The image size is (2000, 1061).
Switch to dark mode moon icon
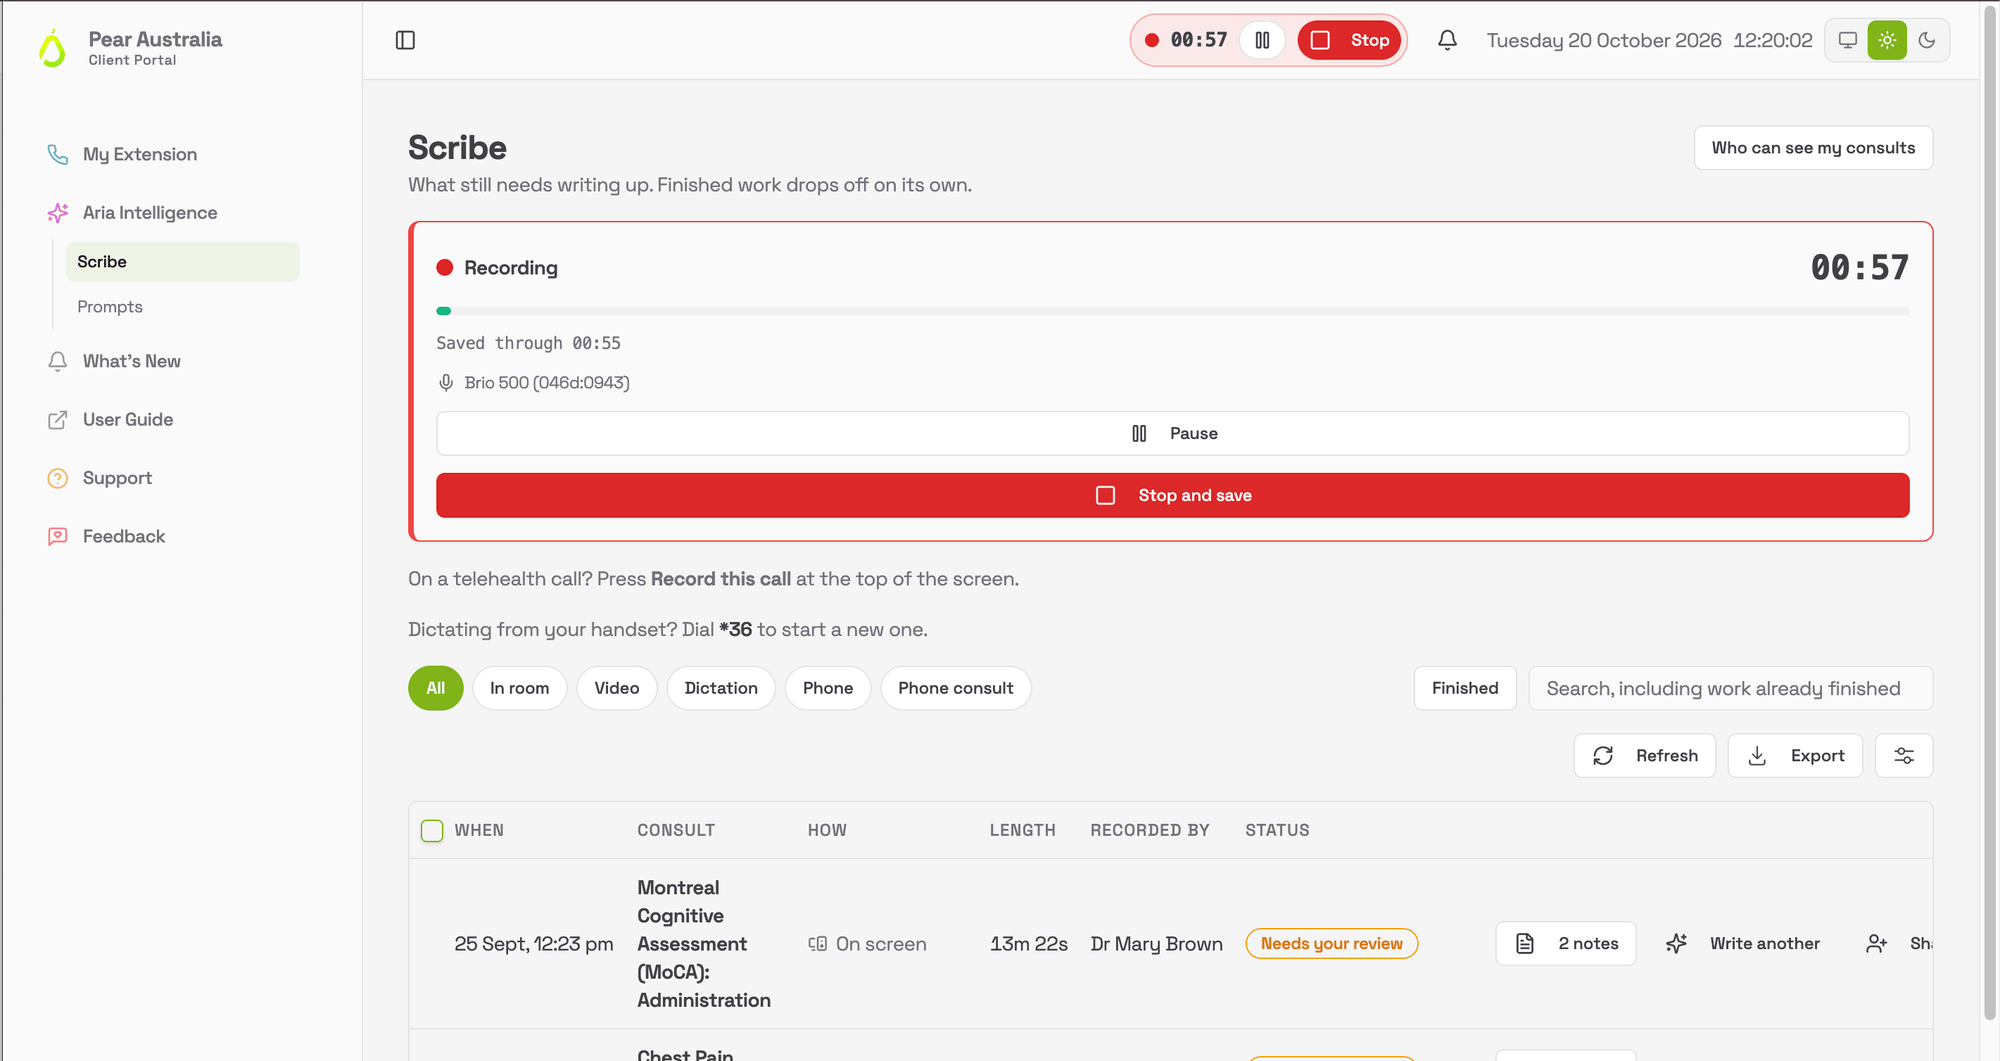(1927, 40)
